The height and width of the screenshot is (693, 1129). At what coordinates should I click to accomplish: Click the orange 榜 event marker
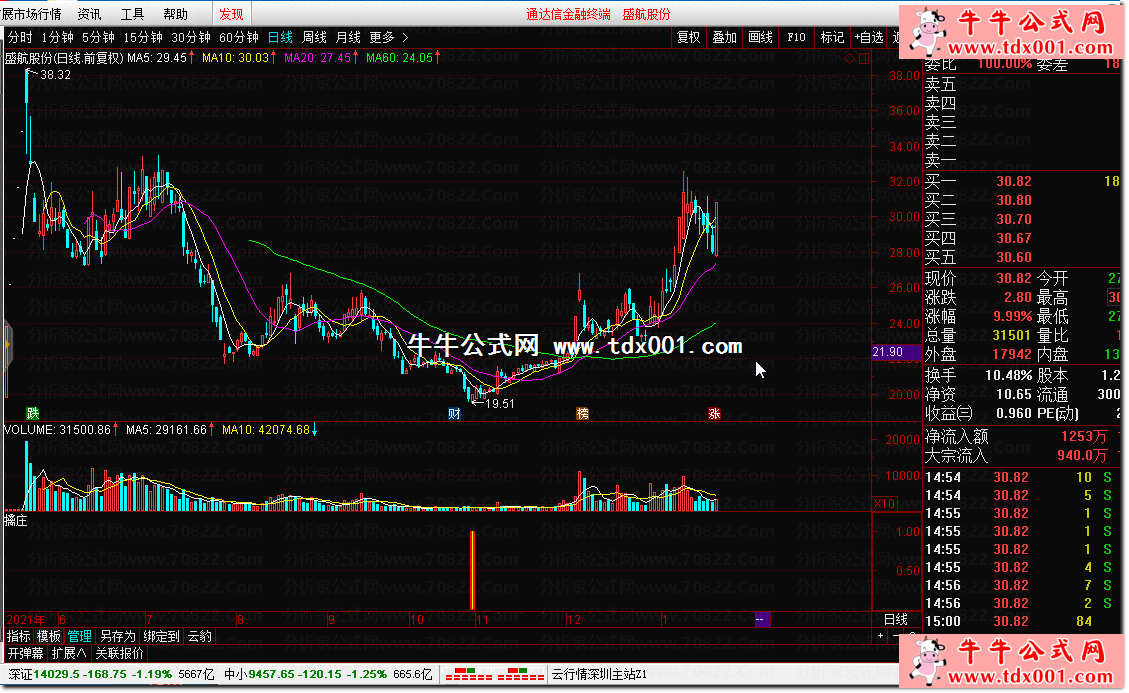click(583, 413)
